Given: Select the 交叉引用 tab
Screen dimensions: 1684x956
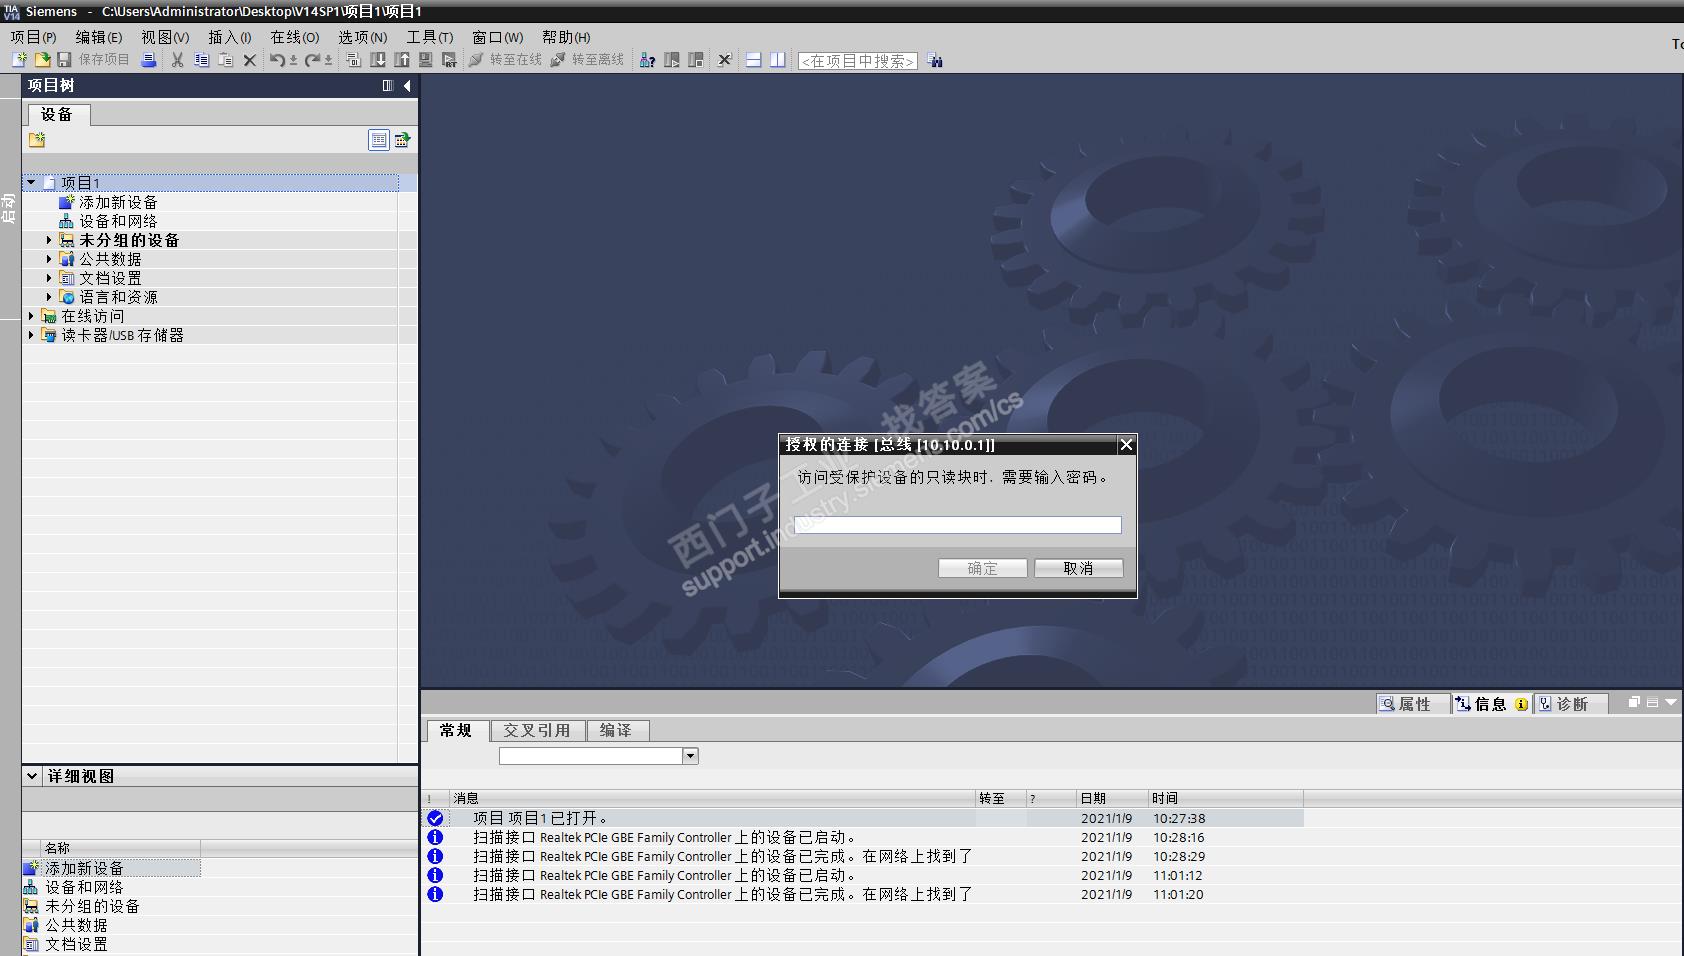Looking at the screenshot, I should point(537,731).
